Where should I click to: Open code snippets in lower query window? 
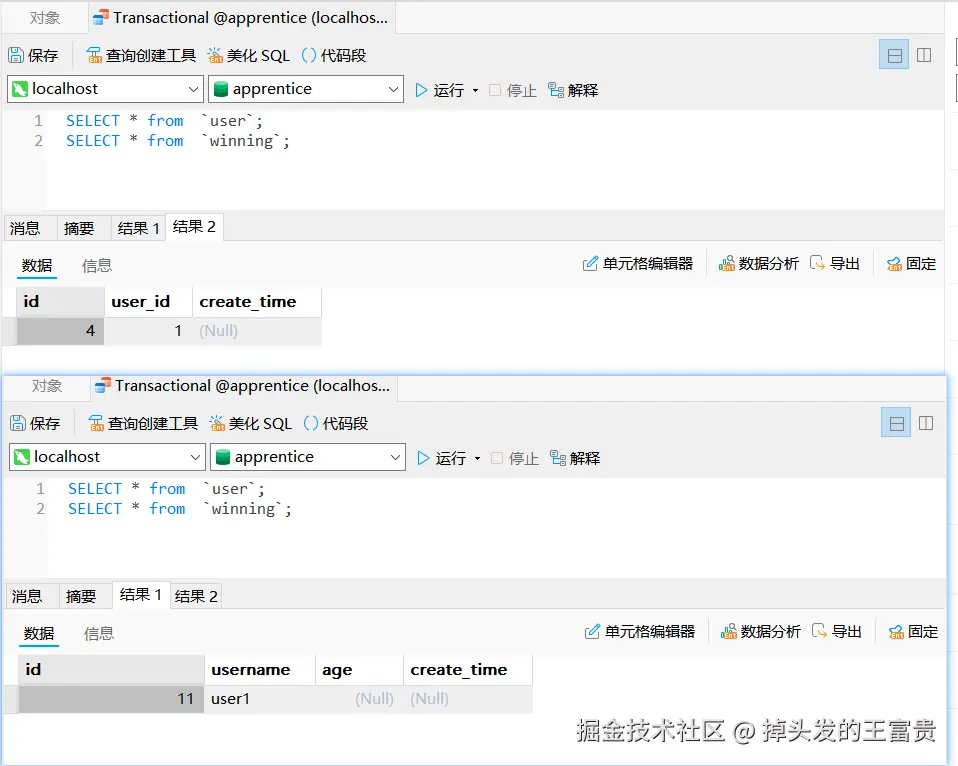336,423
